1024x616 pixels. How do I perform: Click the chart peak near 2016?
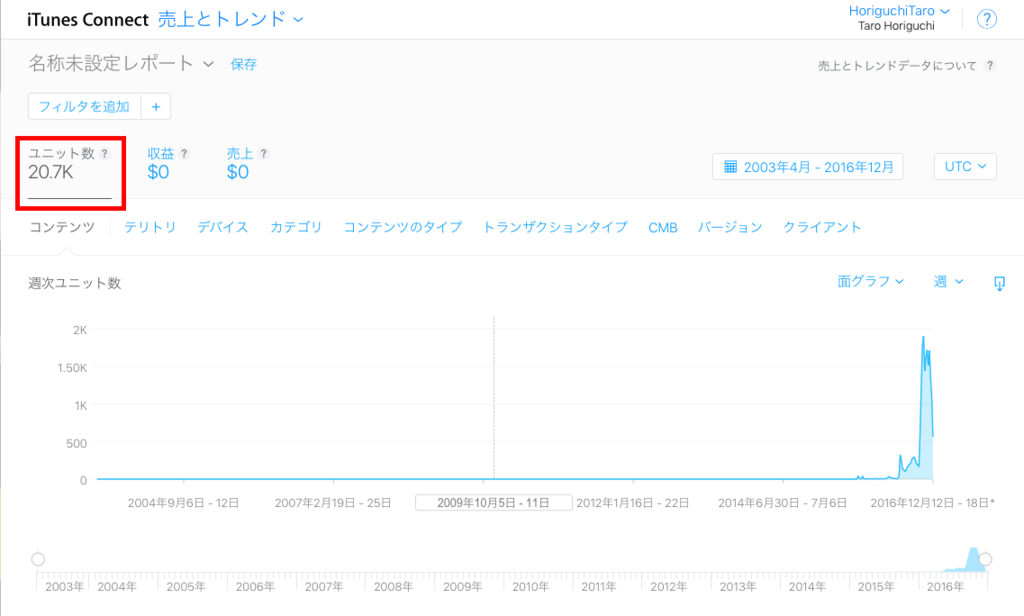click(923, 337)
